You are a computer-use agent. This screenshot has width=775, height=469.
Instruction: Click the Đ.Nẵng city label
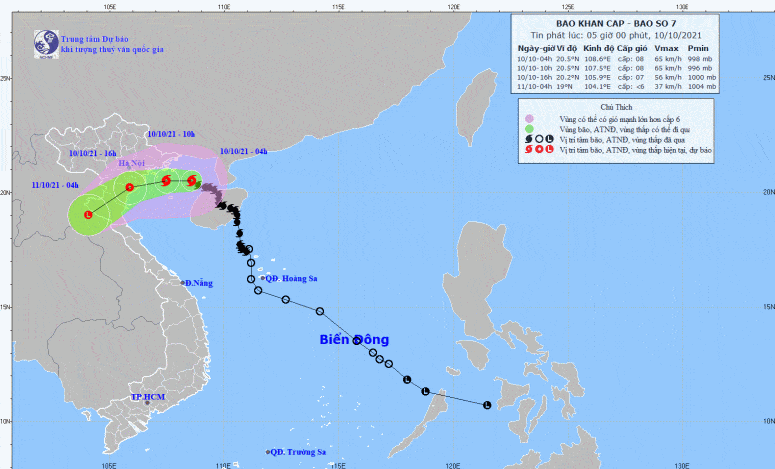point(199,284)
